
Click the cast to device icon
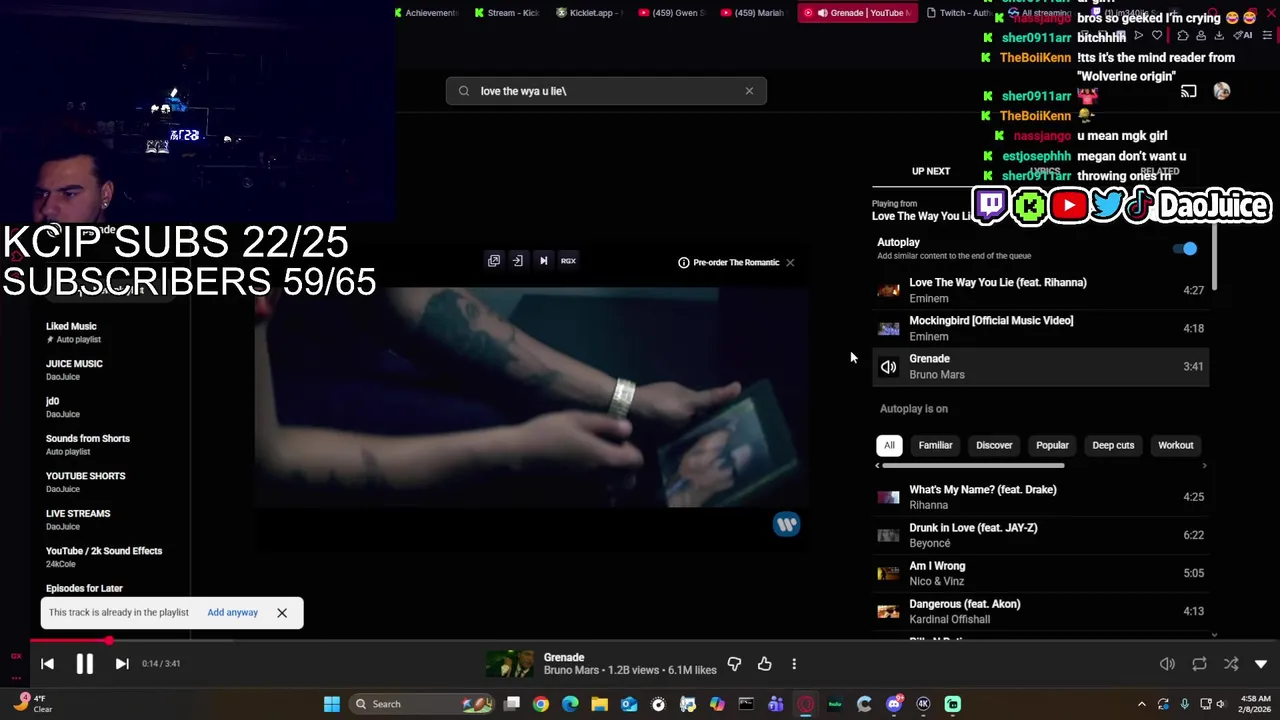(1188, 91)
